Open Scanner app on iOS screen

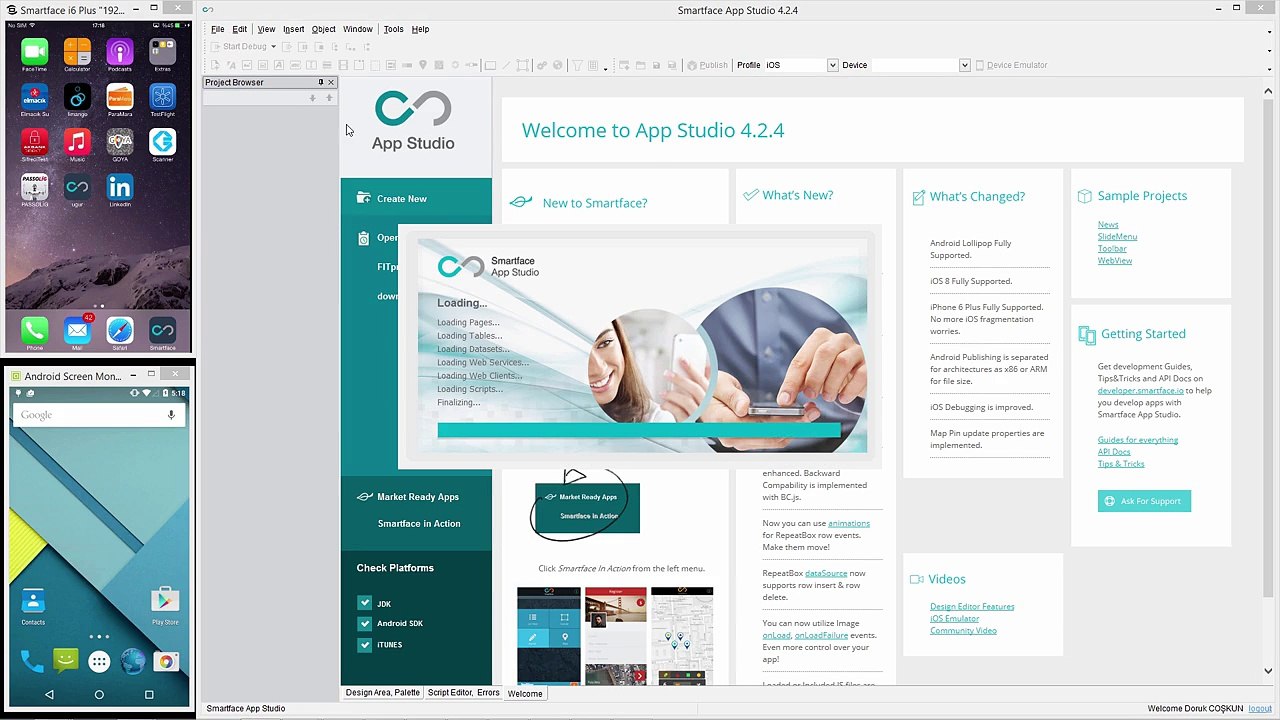point(162,142)
